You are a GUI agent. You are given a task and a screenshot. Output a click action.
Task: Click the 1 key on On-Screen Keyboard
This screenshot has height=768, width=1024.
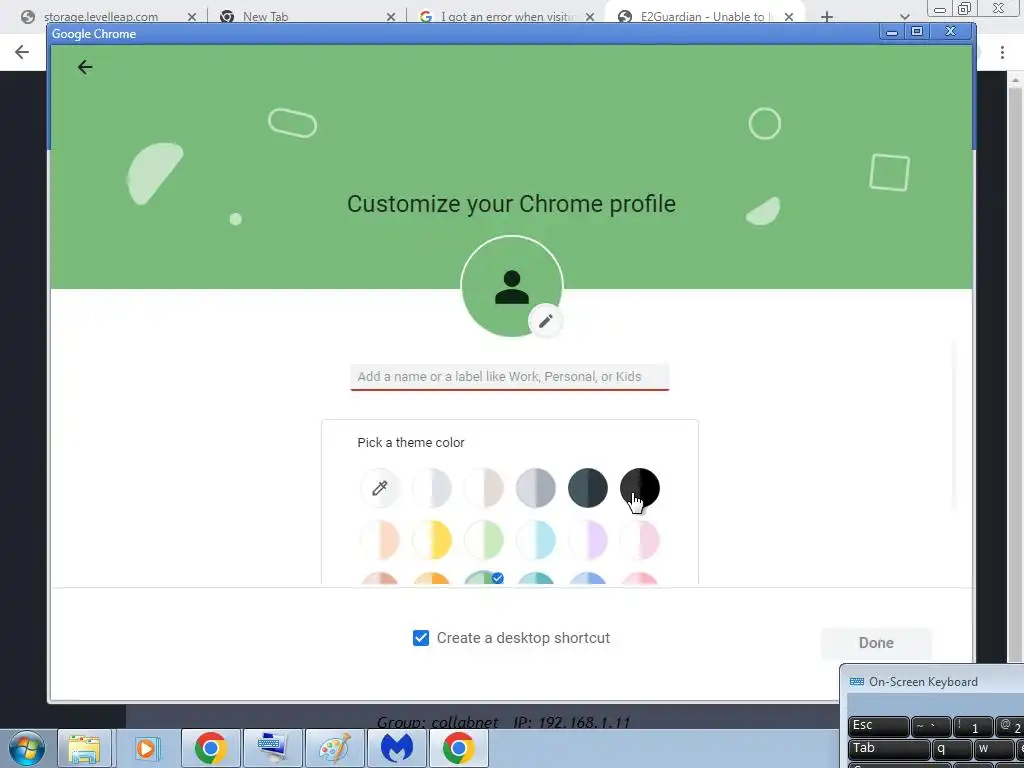pyautogui.click(x=972, y=726)
